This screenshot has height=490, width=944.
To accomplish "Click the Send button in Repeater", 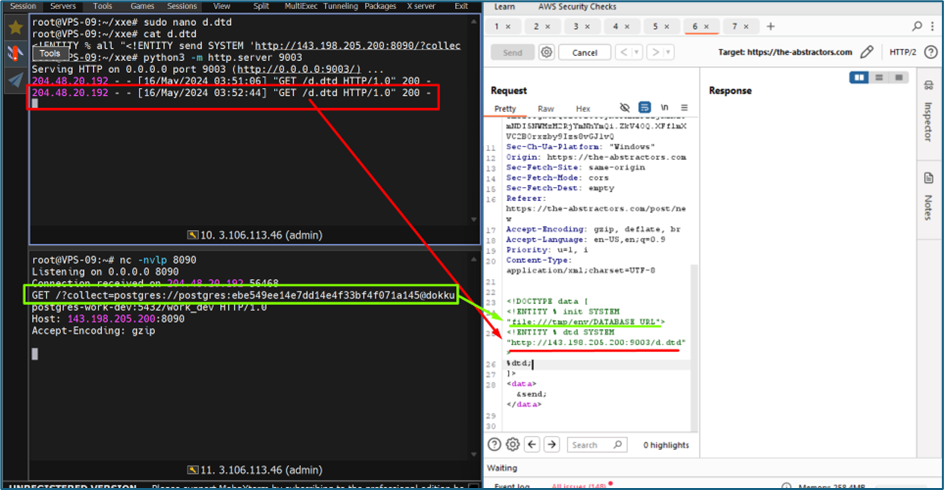I will 512,52.
